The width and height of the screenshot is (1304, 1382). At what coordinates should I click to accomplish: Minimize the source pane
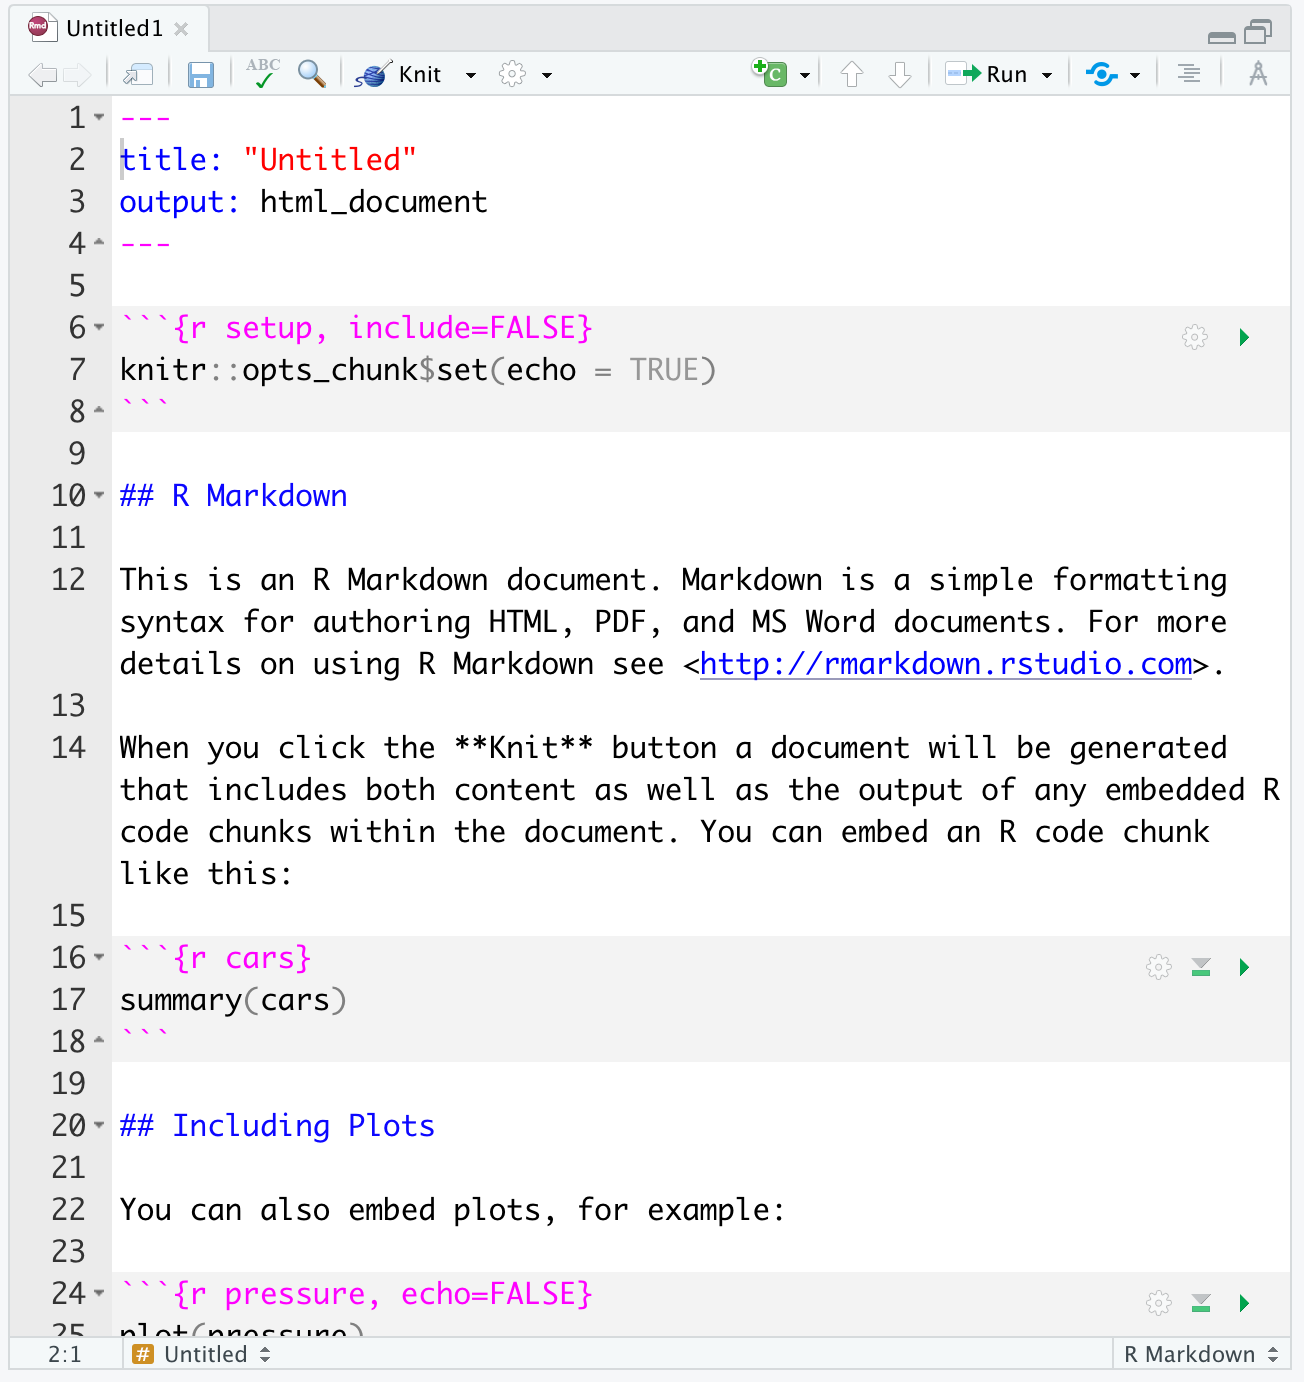click(1222, 36)
